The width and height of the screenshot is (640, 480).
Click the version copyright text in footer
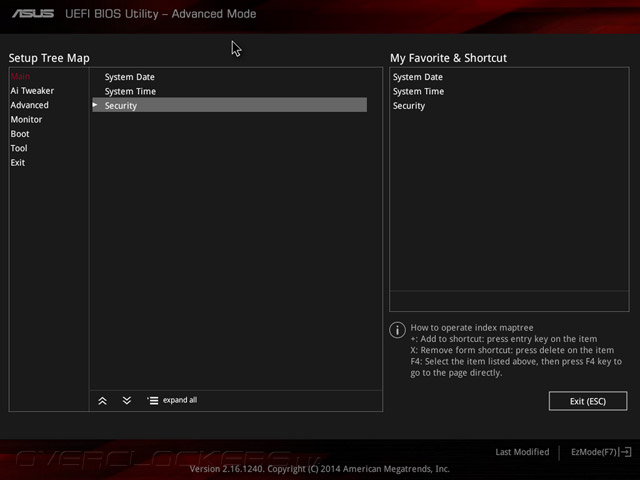tap(319, 469)
